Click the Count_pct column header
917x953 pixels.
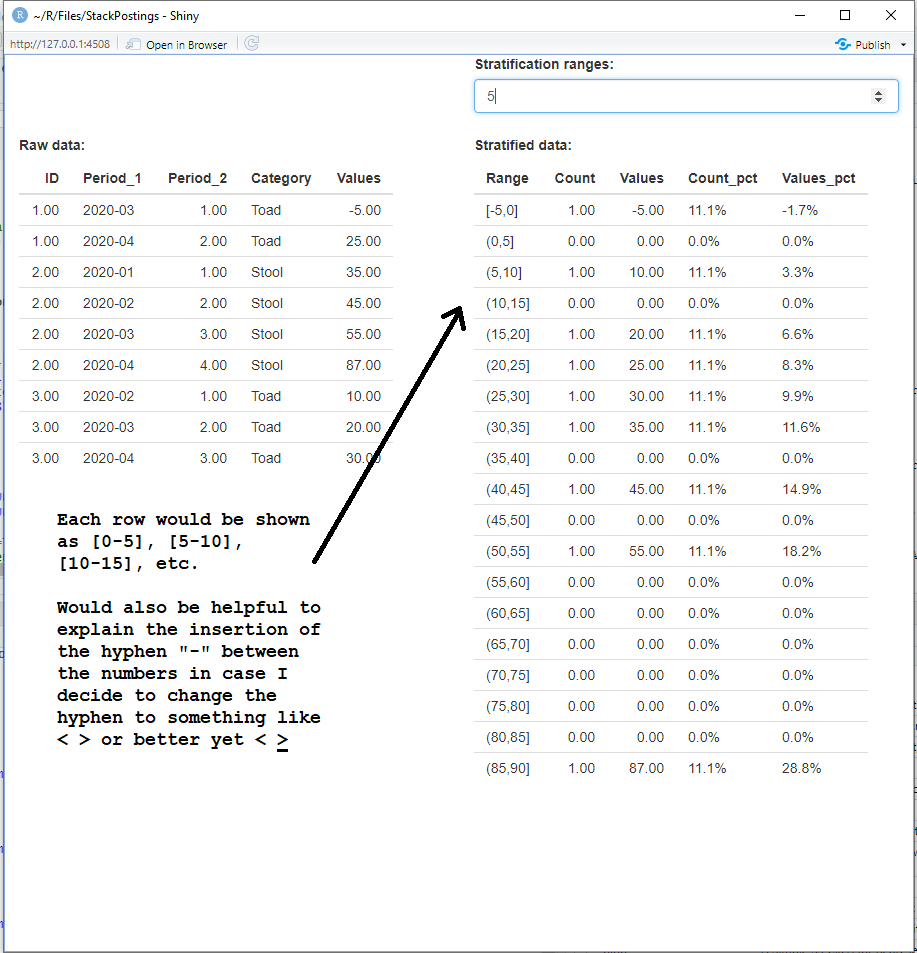[722, 178]
